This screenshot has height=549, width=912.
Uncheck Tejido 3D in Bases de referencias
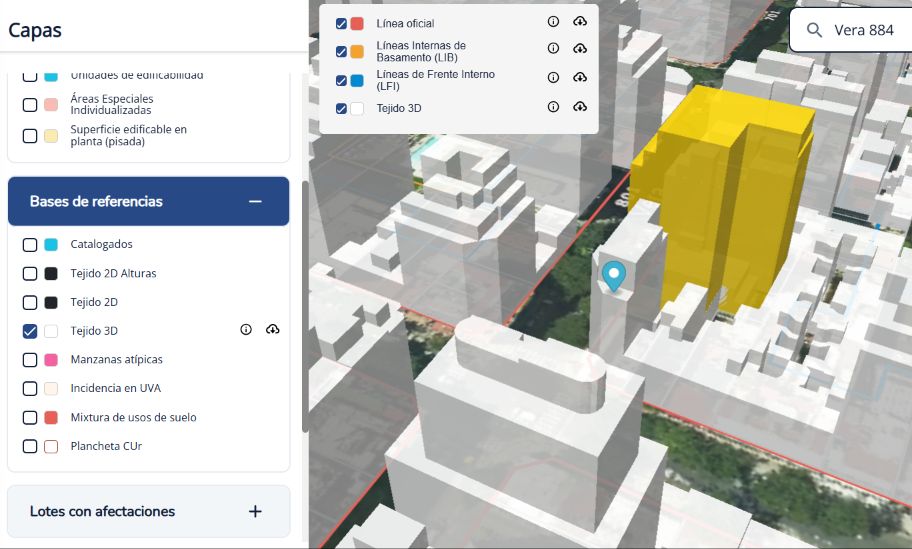pyautogui.click(x=30, y=331)
